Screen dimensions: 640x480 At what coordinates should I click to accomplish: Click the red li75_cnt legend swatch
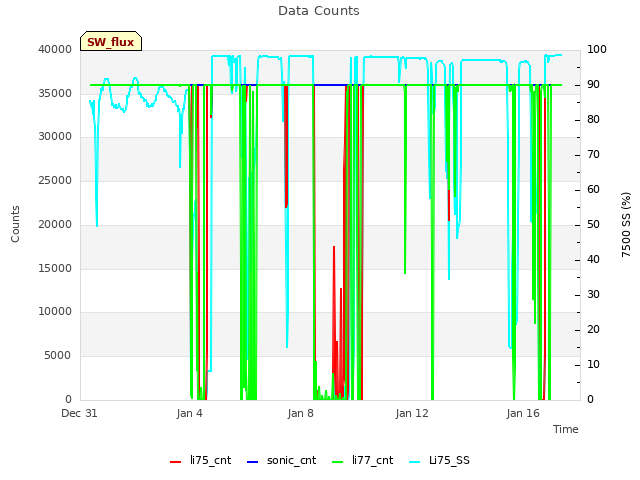[x=176, y=462]
